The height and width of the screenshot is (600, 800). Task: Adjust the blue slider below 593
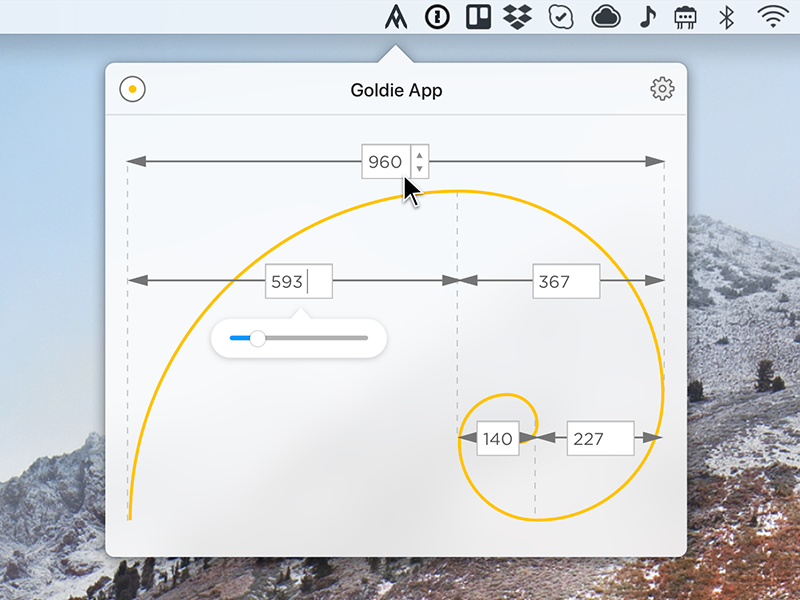(259, 338)
